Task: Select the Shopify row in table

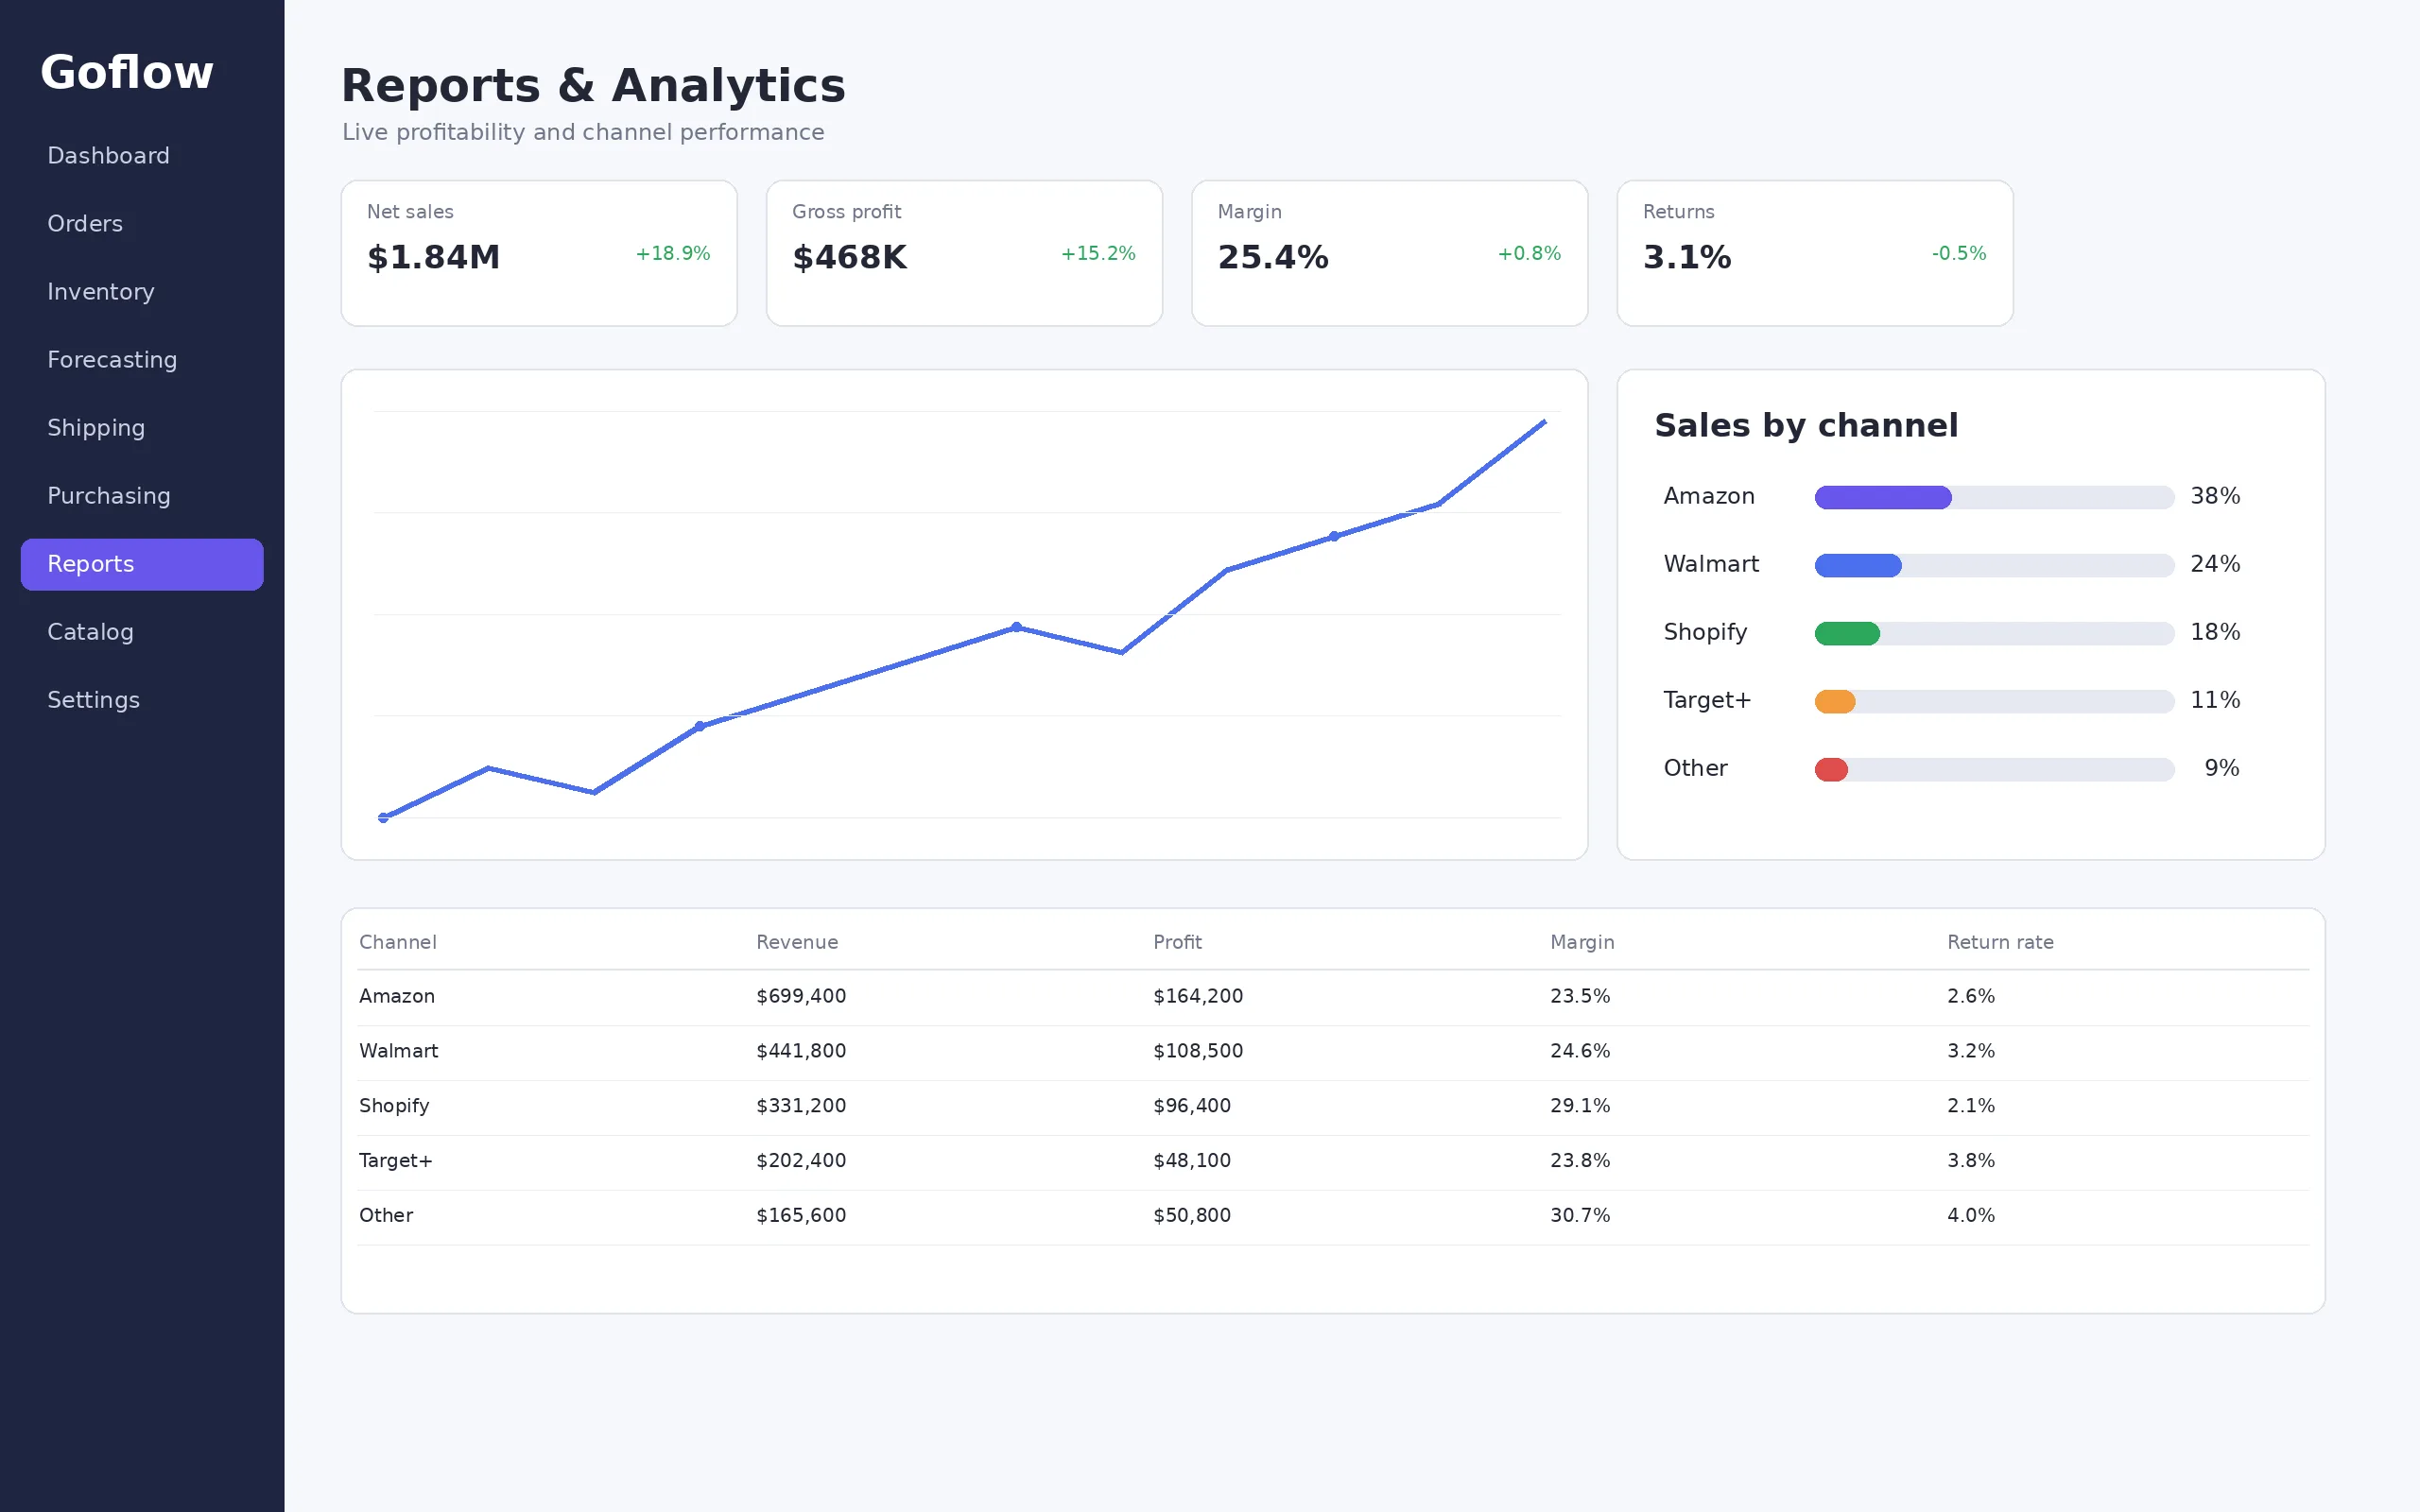Action: pyautogui.click(x=1333, y=1107)
